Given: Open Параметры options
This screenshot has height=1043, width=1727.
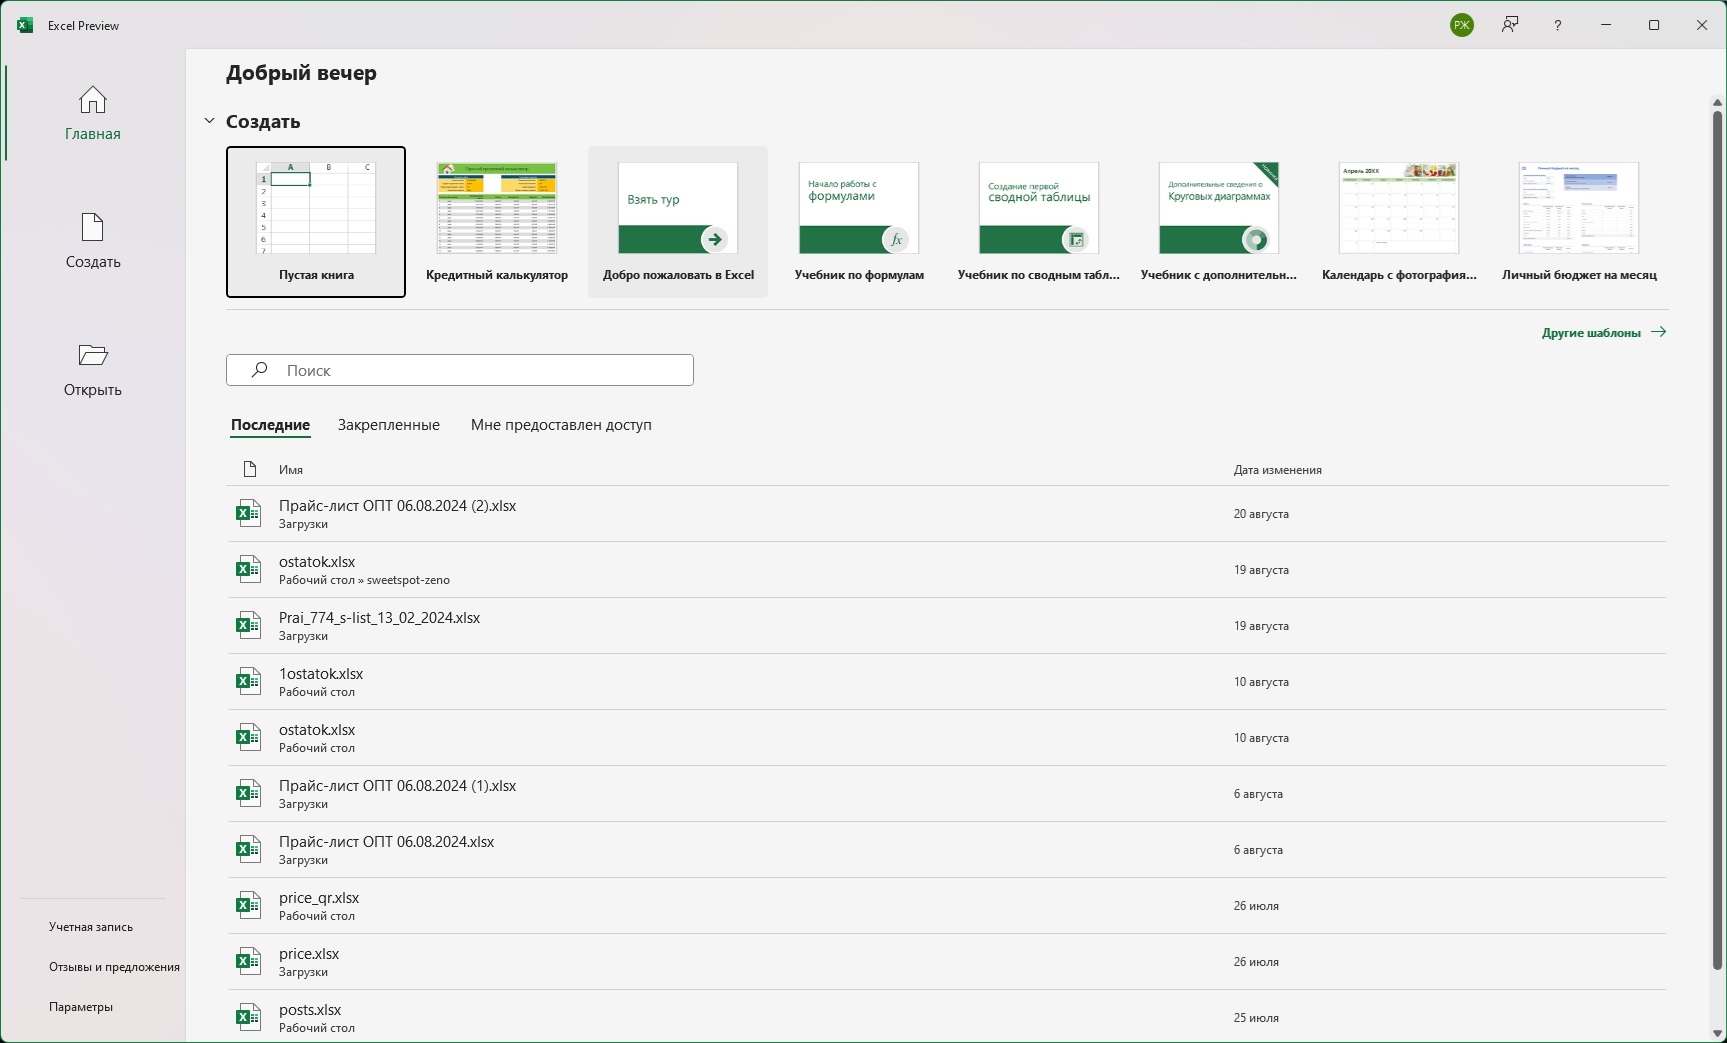Looking at the screenshot, I should (81, 1007).
